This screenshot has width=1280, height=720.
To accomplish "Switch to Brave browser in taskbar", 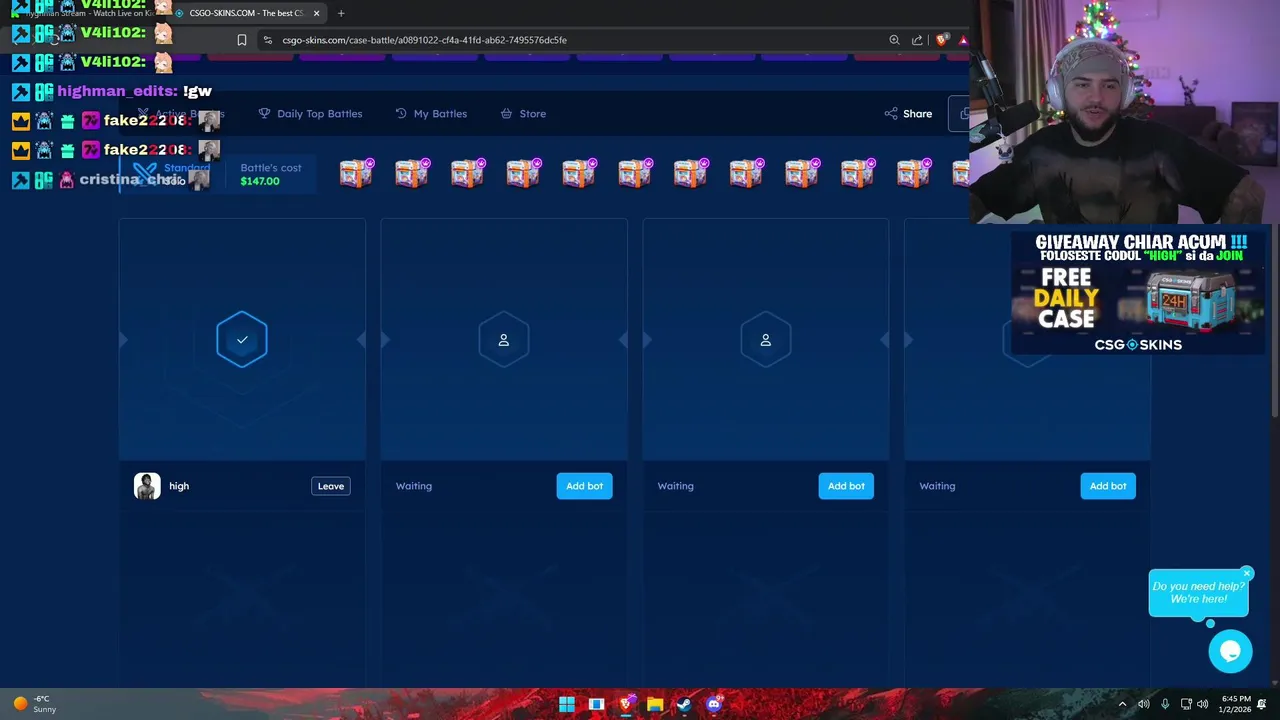I will (626, 704).
